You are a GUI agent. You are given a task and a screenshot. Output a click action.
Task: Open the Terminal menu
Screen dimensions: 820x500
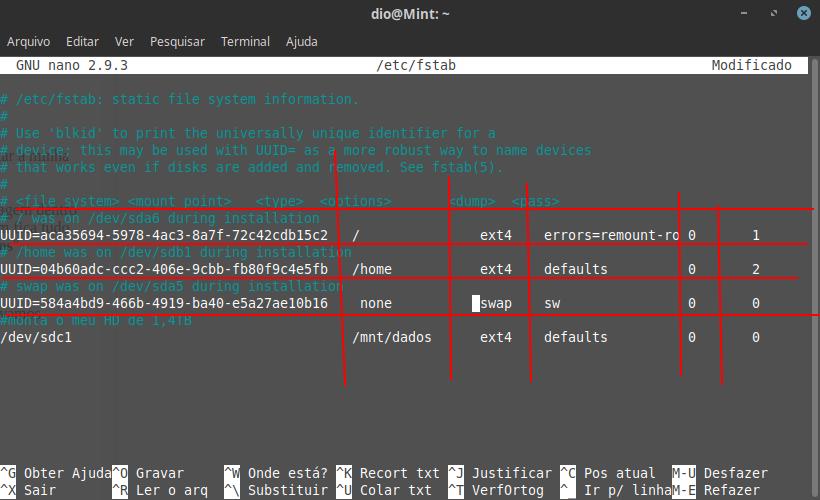tap(245, 42)
